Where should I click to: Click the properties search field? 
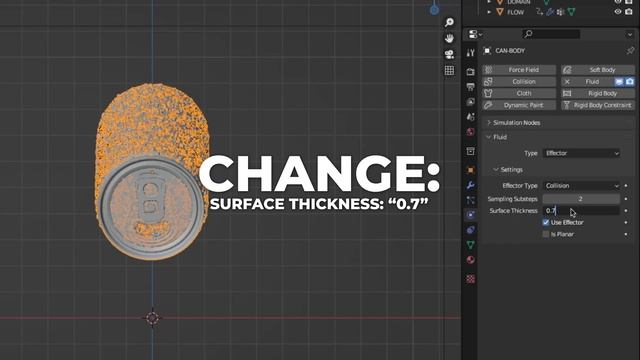[x=551, y=34]
